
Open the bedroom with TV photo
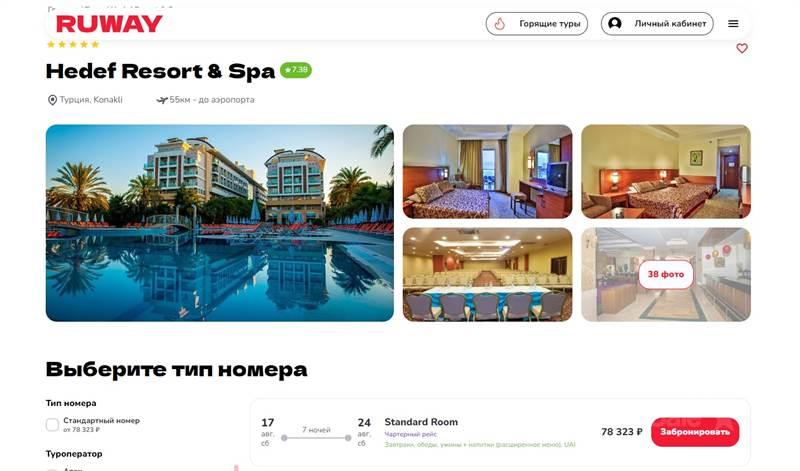488,171
